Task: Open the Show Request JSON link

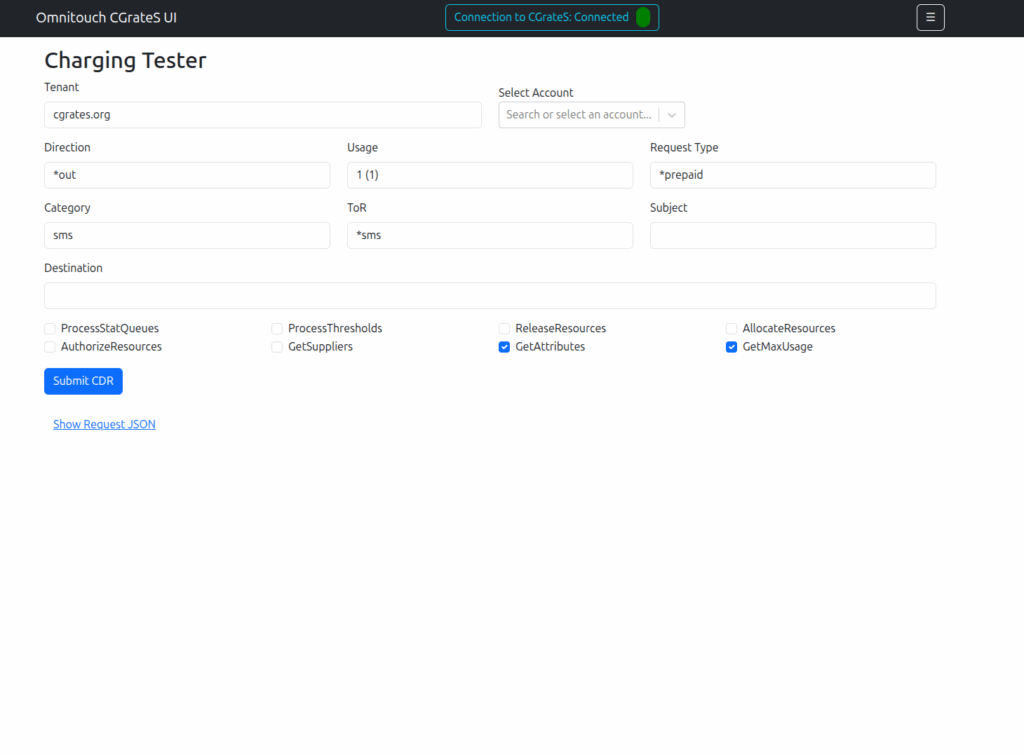Action: click(104, 424)
